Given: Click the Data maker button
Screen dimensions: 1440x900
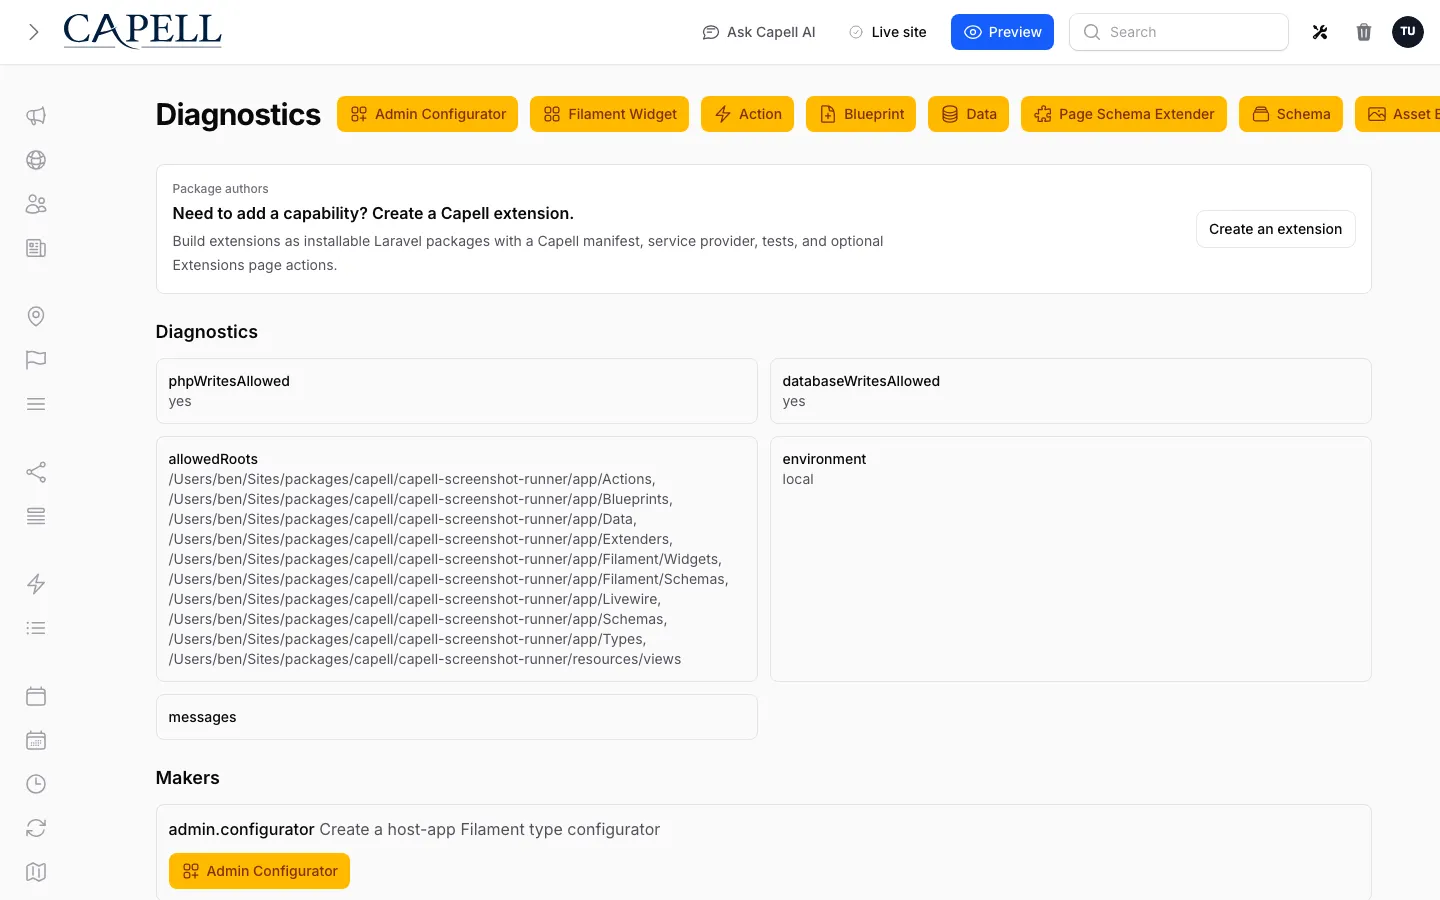Looking at the screenshot, I should click(x=968, y=114).
